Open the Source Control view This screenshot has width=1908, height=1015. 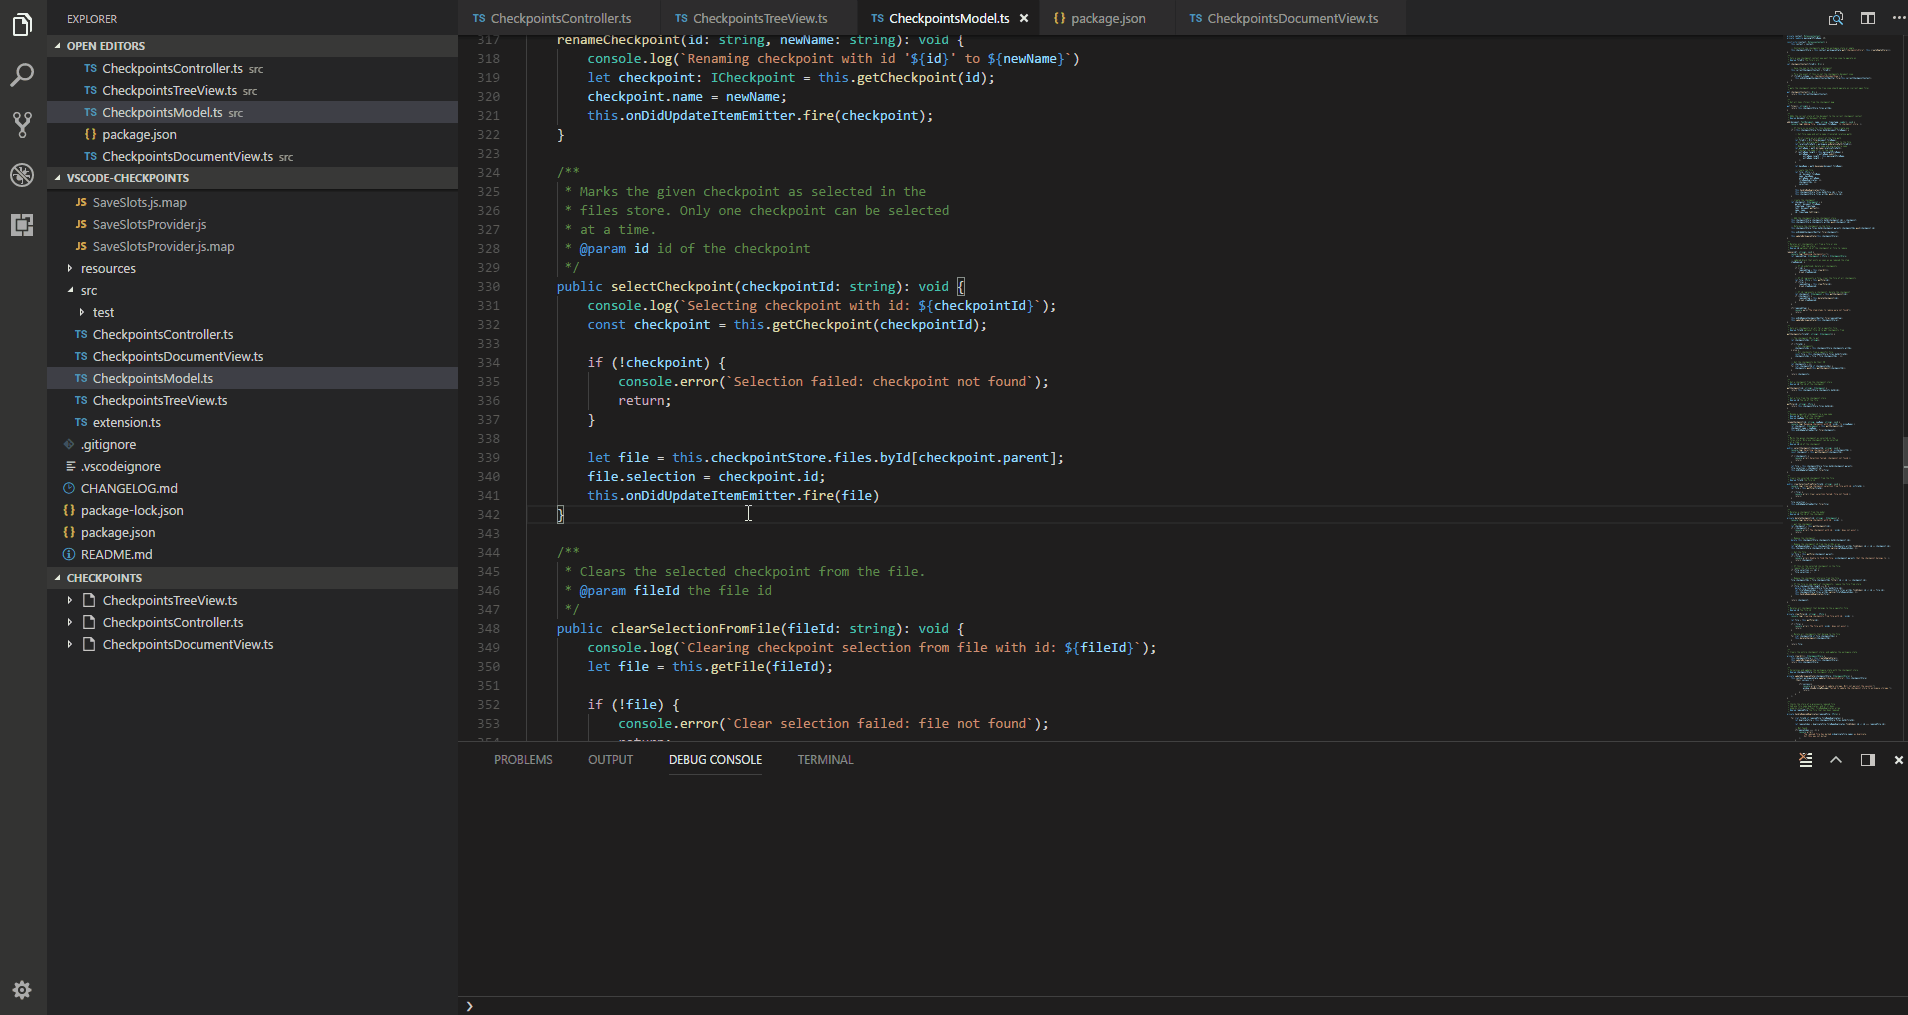point(22,125)
